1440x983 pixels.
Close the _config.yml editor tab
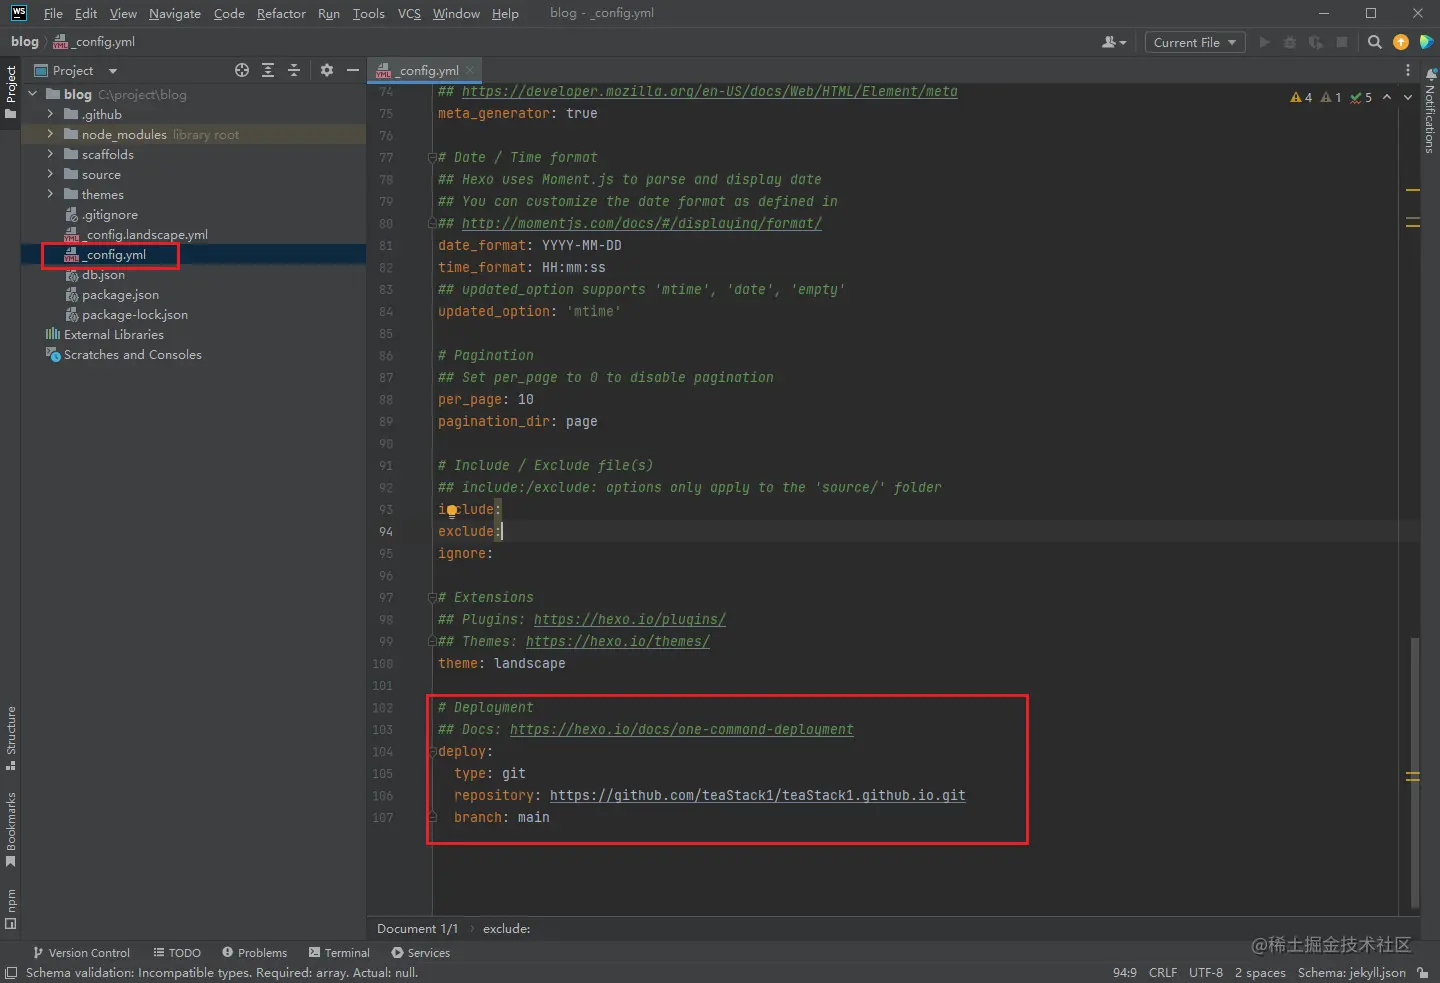click(x=471, y=70)
